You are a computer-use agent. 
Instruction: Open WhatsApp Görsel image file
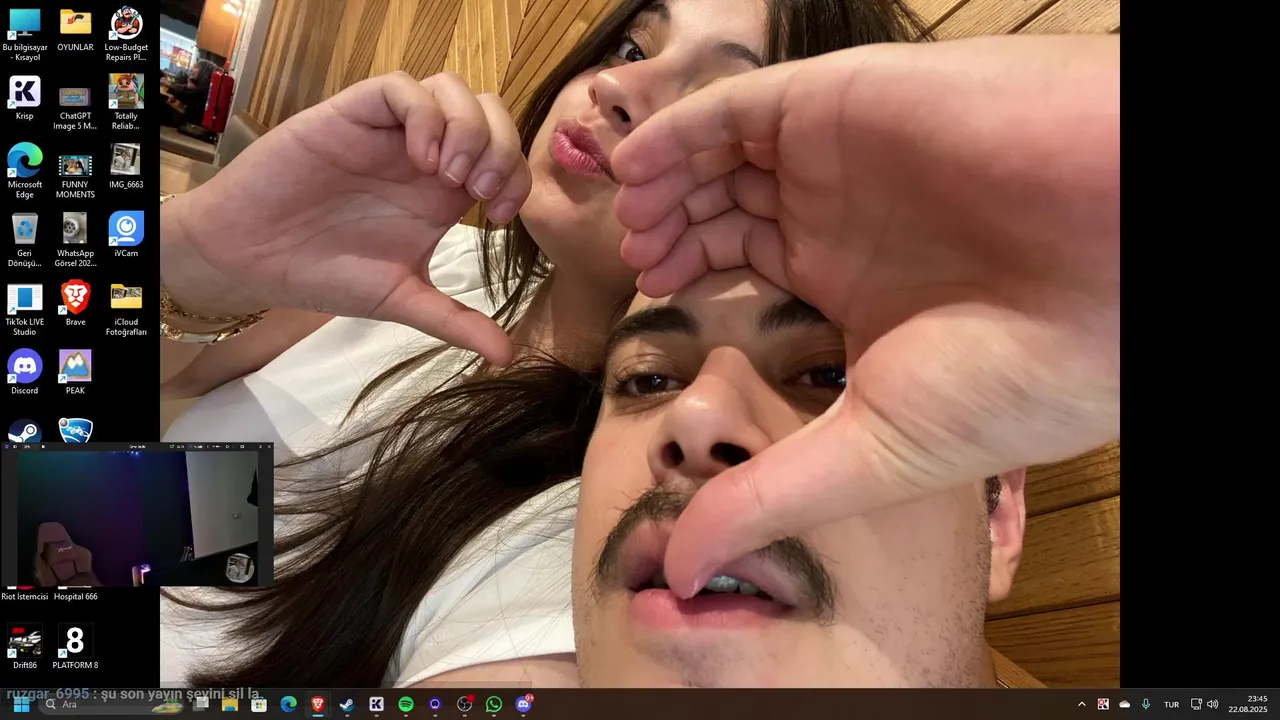[75, 240]
